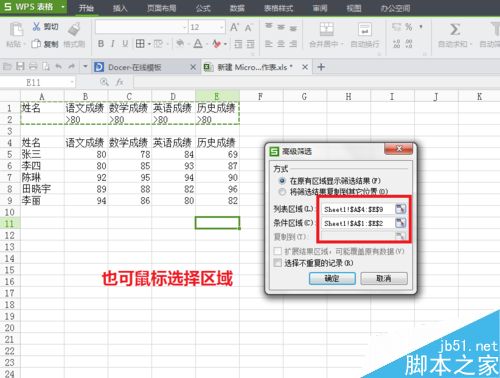Click the Merge and Center (合并居中) icon
500x378 pixels.
click(327, 29)
